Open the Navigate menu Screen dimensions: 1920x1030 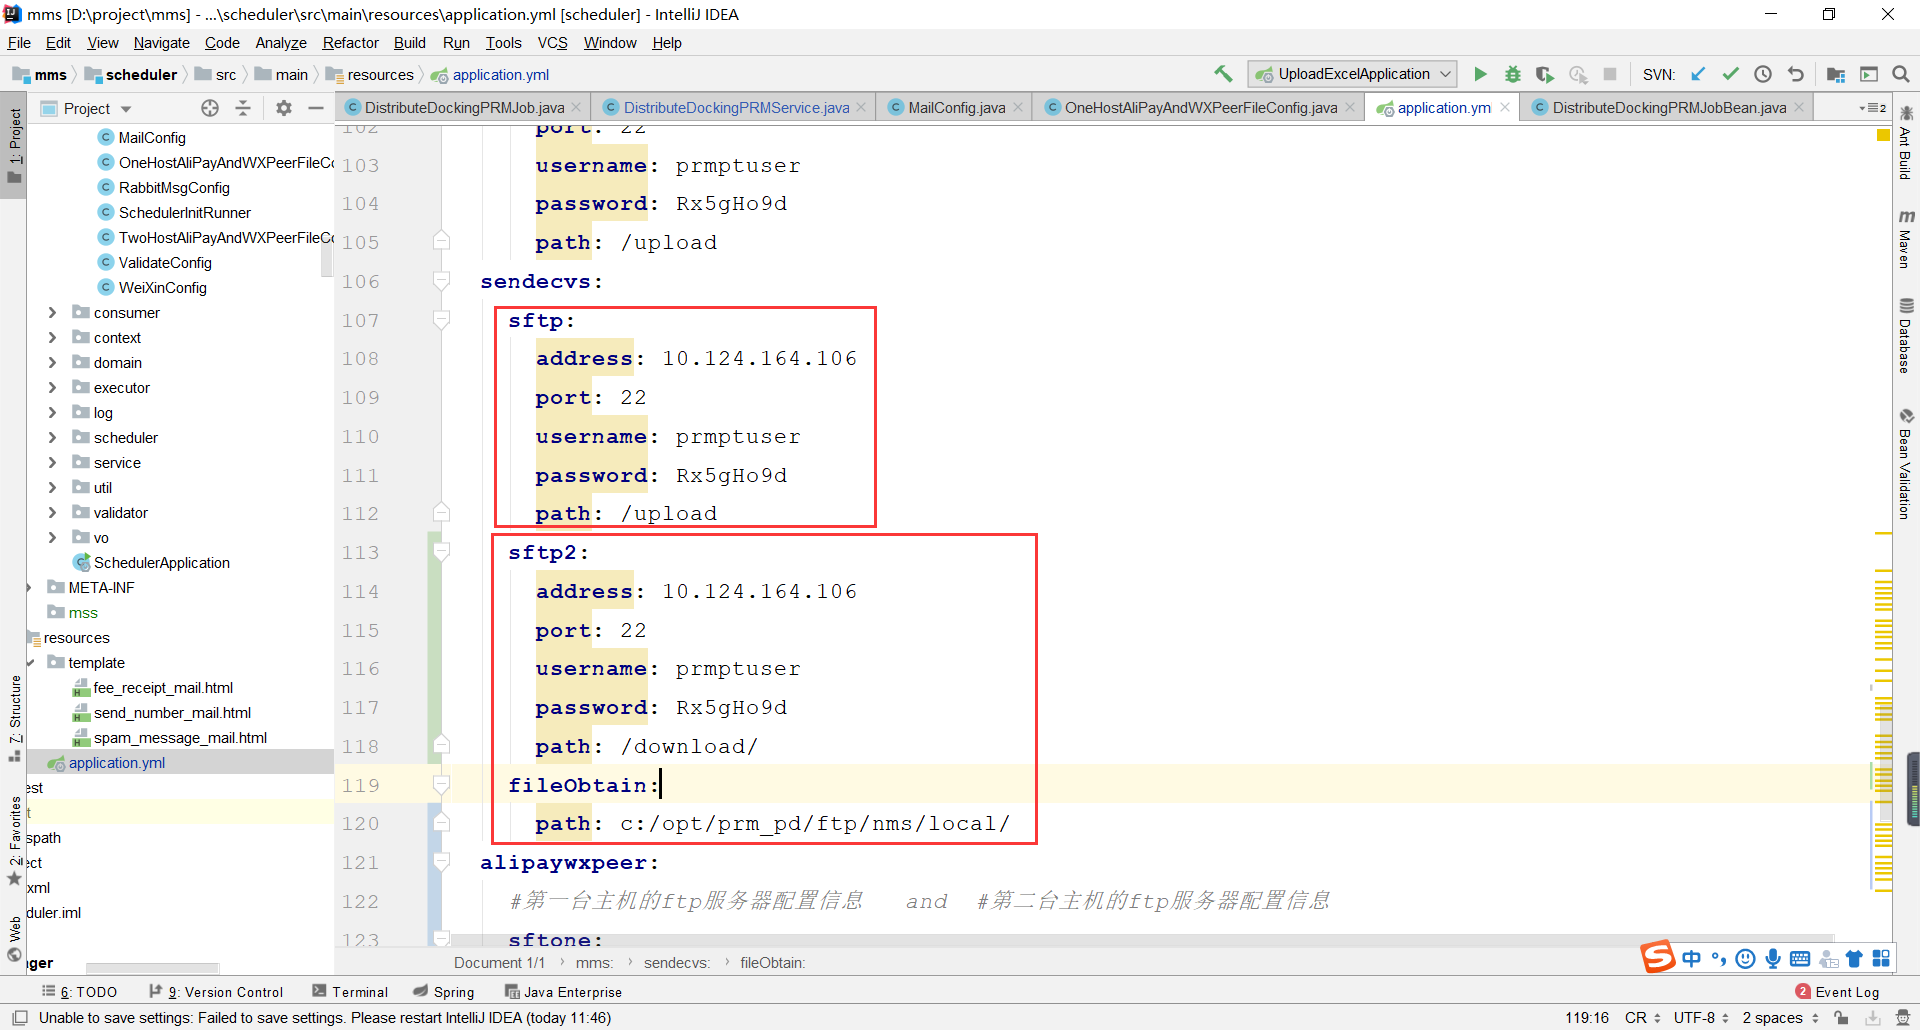(x=161, y=43)
